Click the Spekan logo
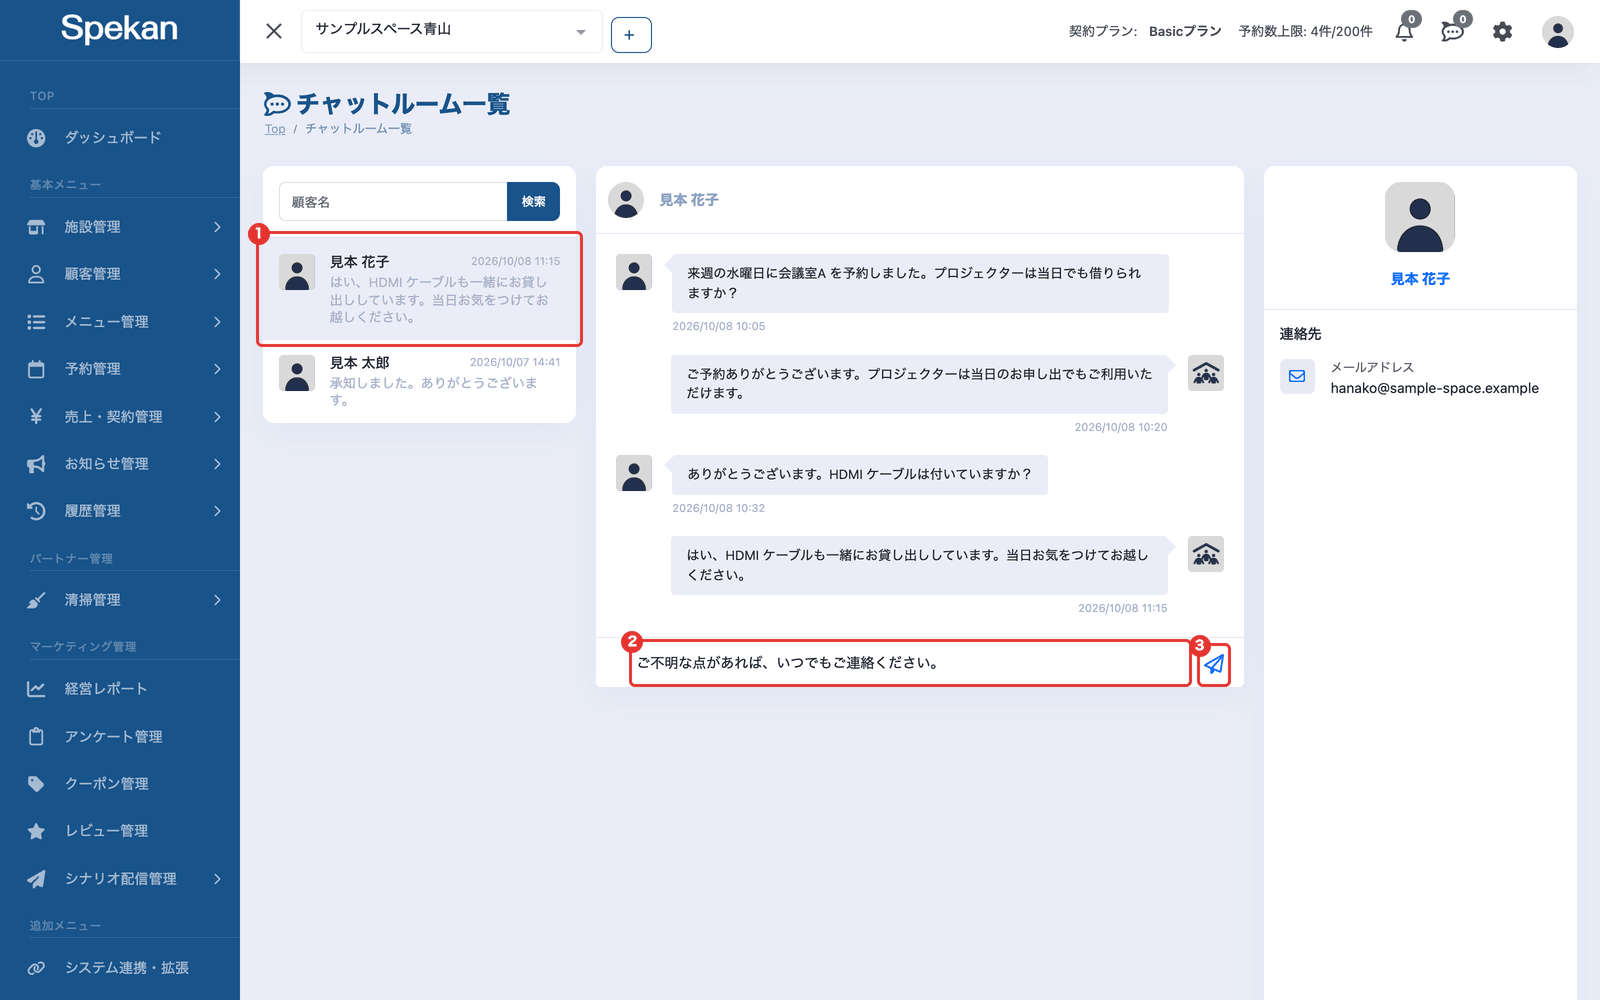Screen dimensions: 1600x1000 point(119,28)
